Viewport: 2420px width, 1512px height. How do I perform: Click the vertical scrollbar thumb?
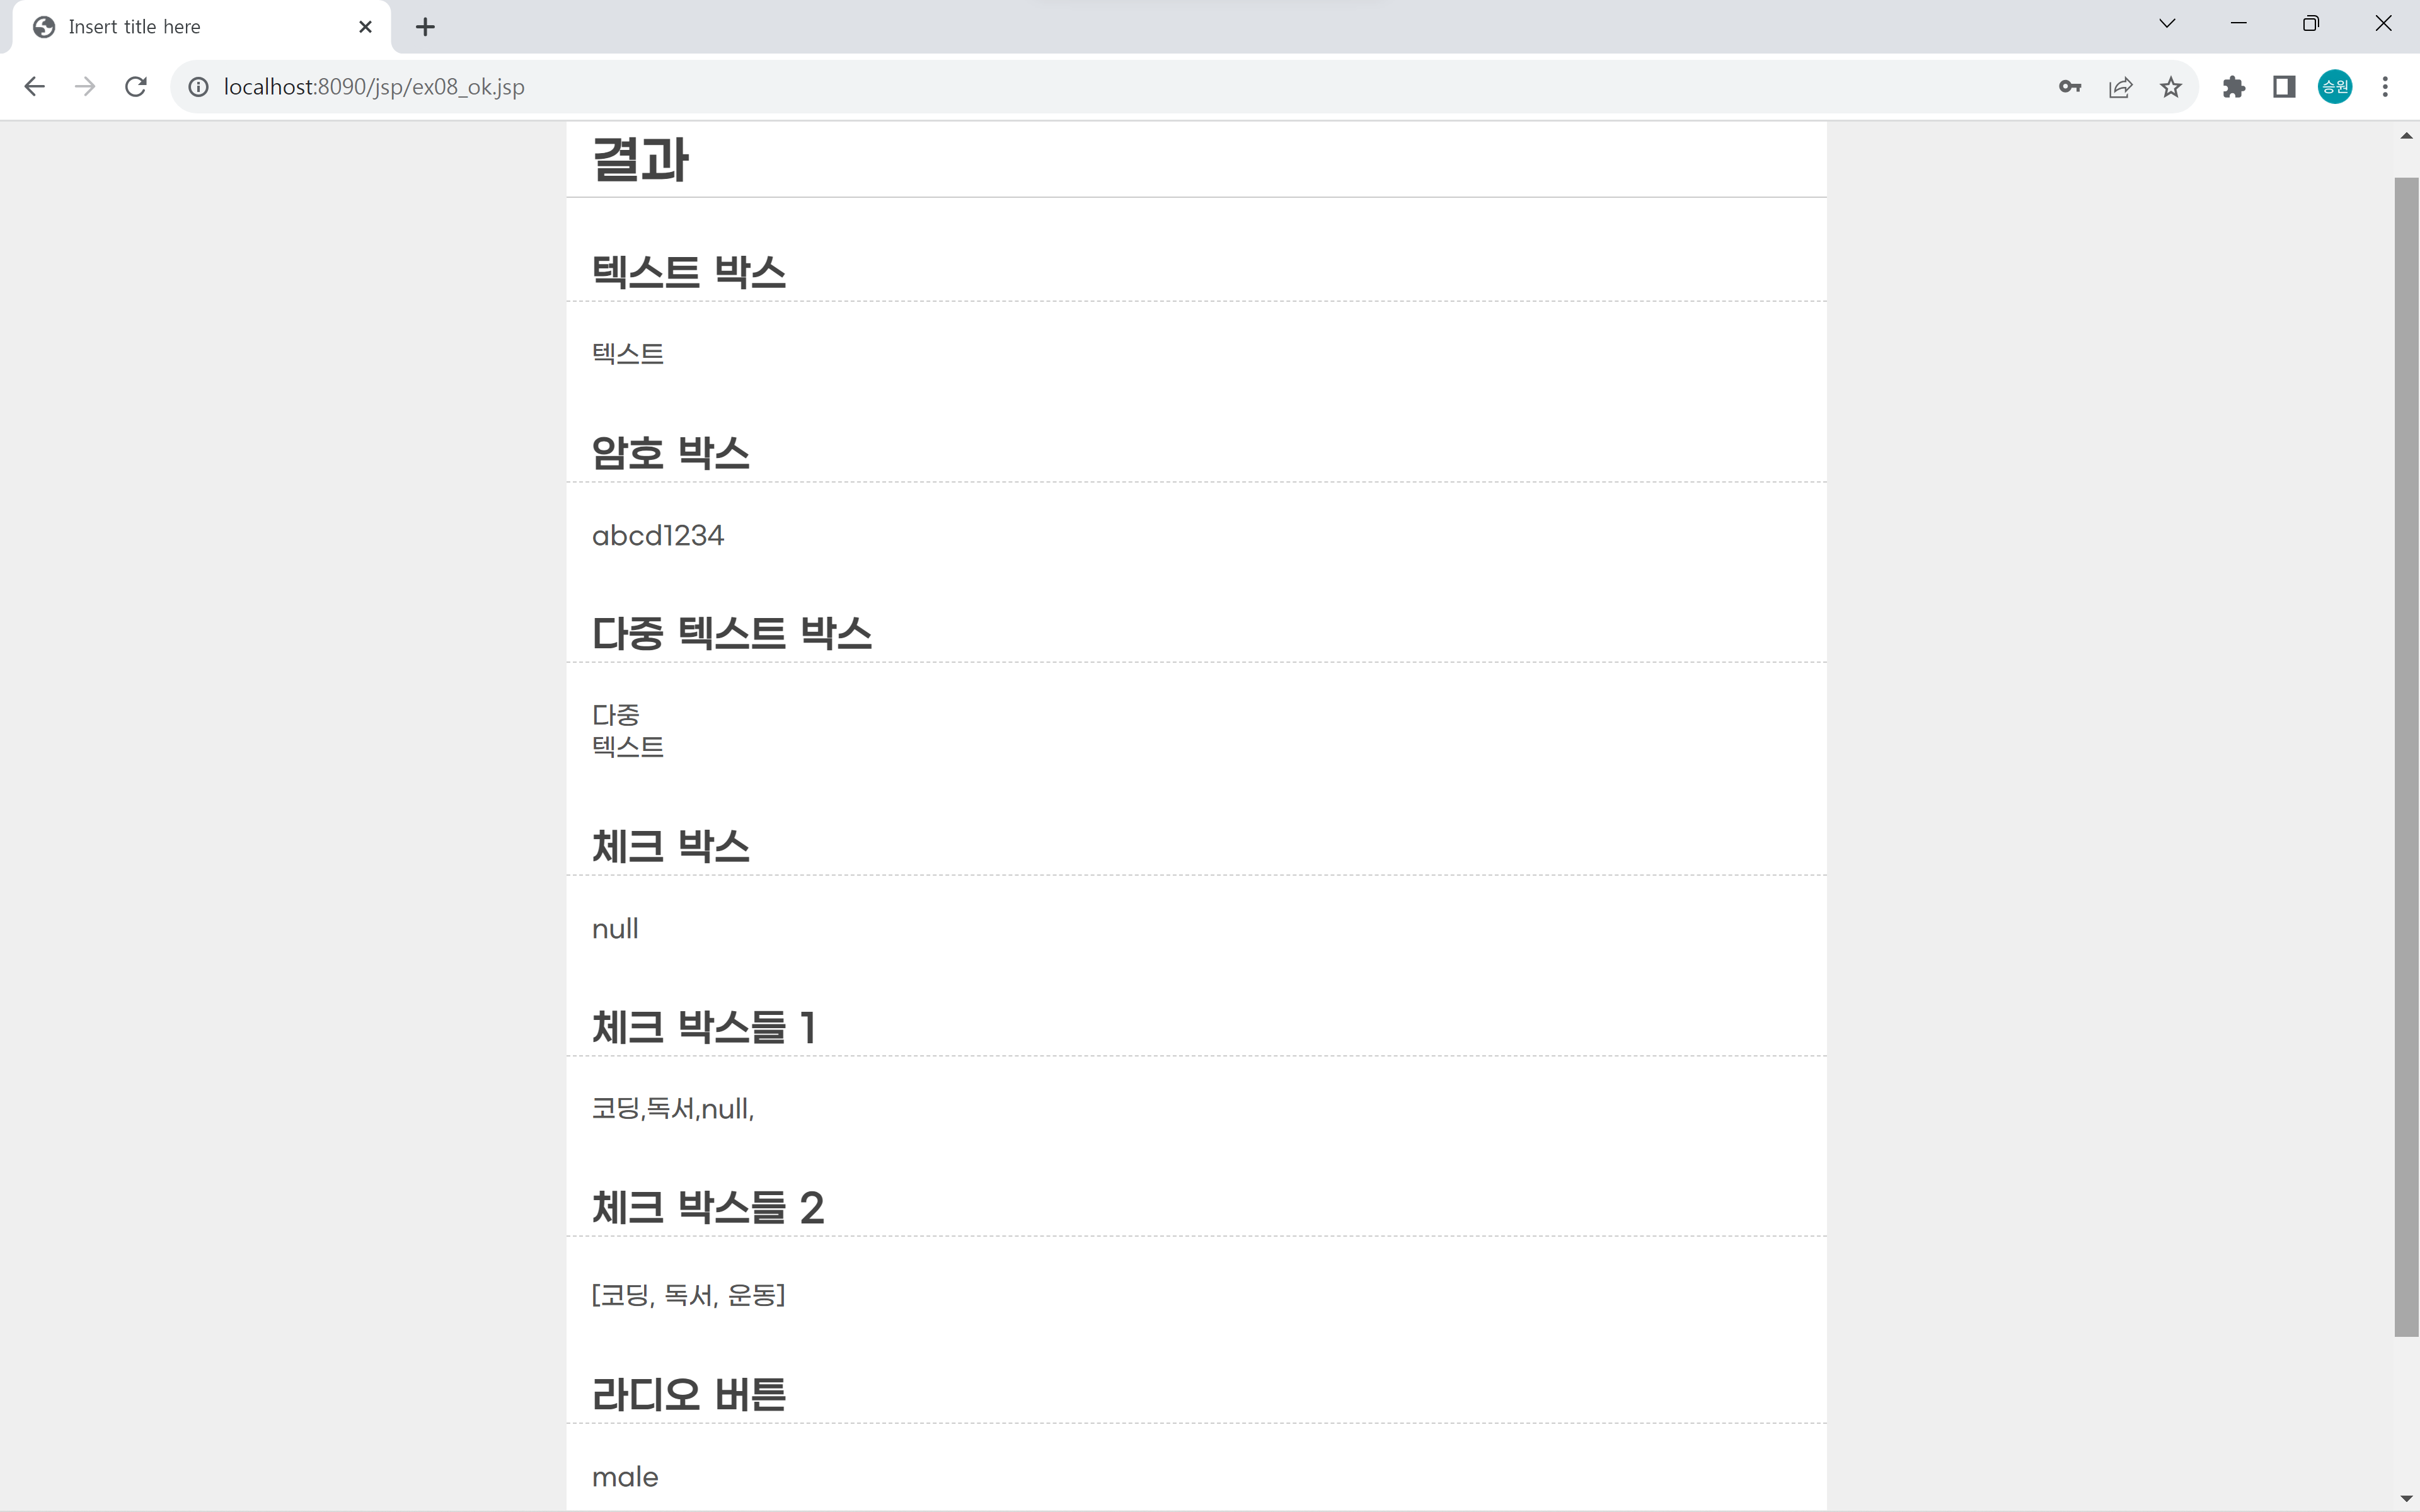coord(2406,757)
